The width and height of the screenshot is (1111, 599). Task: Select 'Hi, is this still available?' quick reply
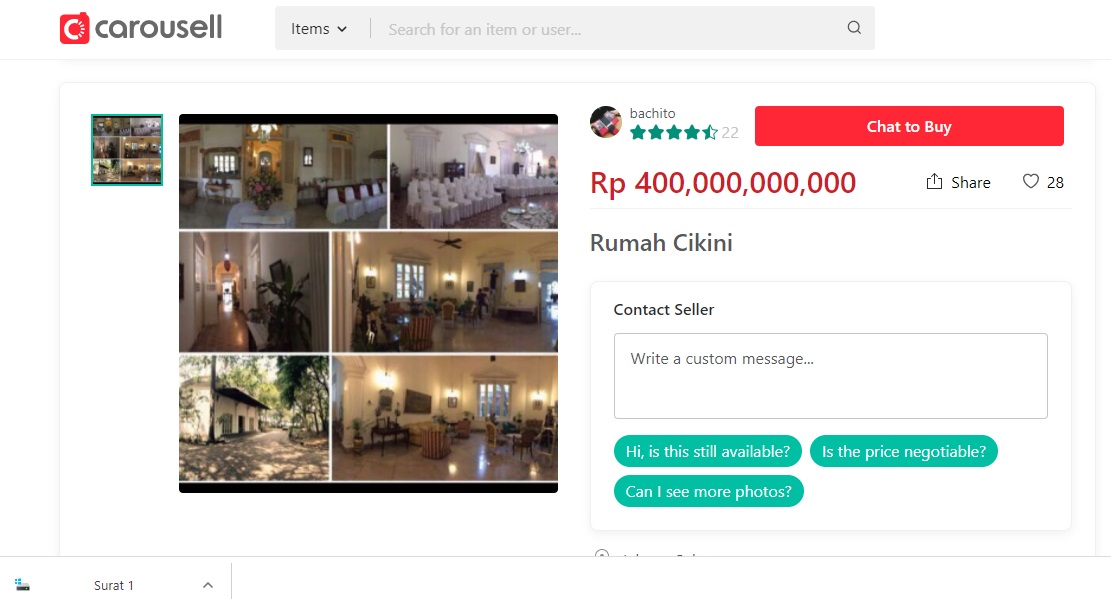[707, 452]
